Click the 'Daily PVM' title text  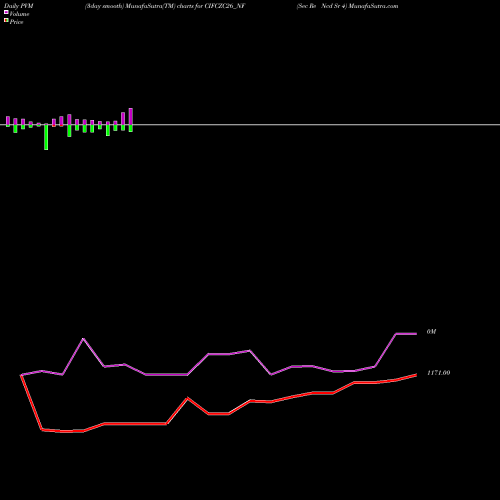[x=19, y=6]
